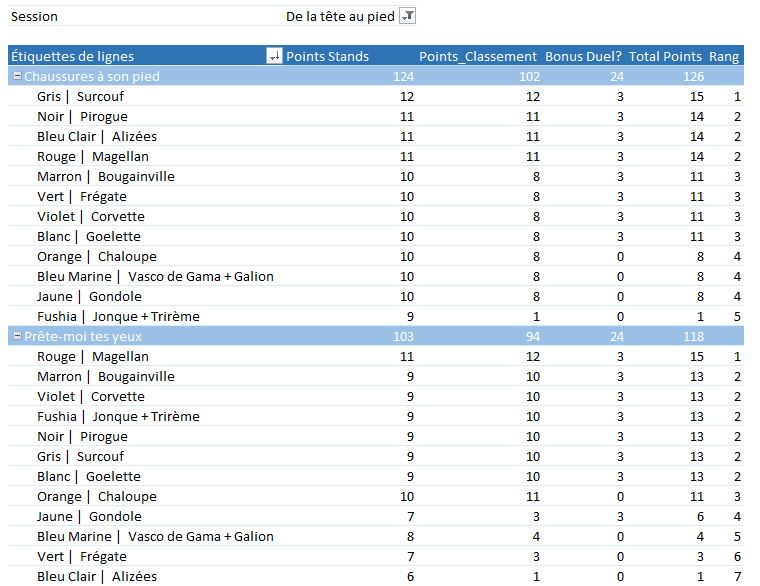The image size is (760, 586).
Task: Select the Étiquettes de lignes header cell
Action: click(x=72, y=56)
